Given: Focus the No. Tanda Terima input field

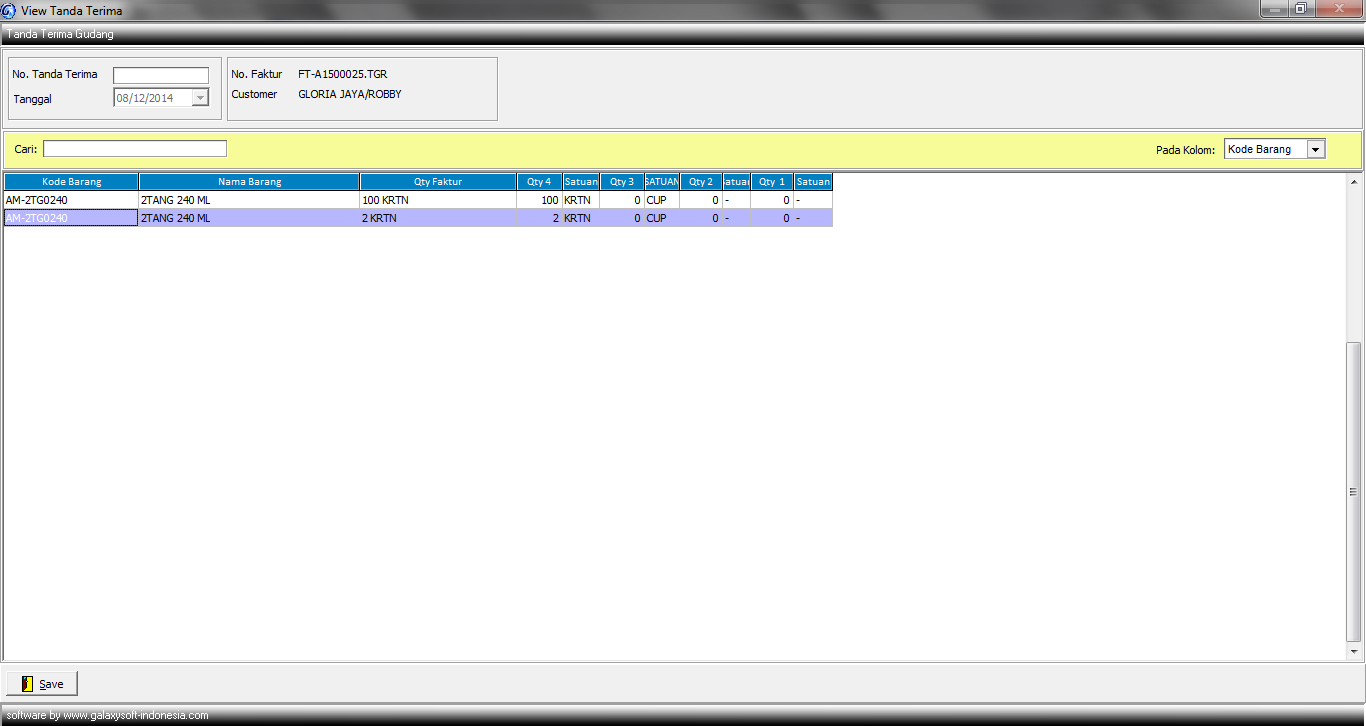Looking at the screenshot, I should [161, 75].
